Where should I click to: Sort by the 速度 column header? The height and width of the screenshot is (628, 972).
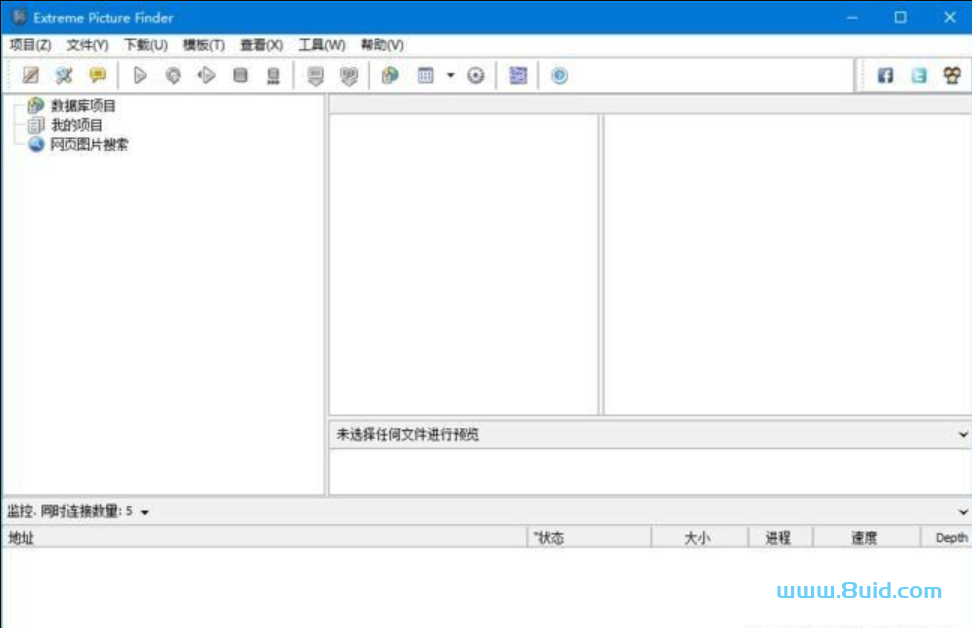click(x=867, y=537)
